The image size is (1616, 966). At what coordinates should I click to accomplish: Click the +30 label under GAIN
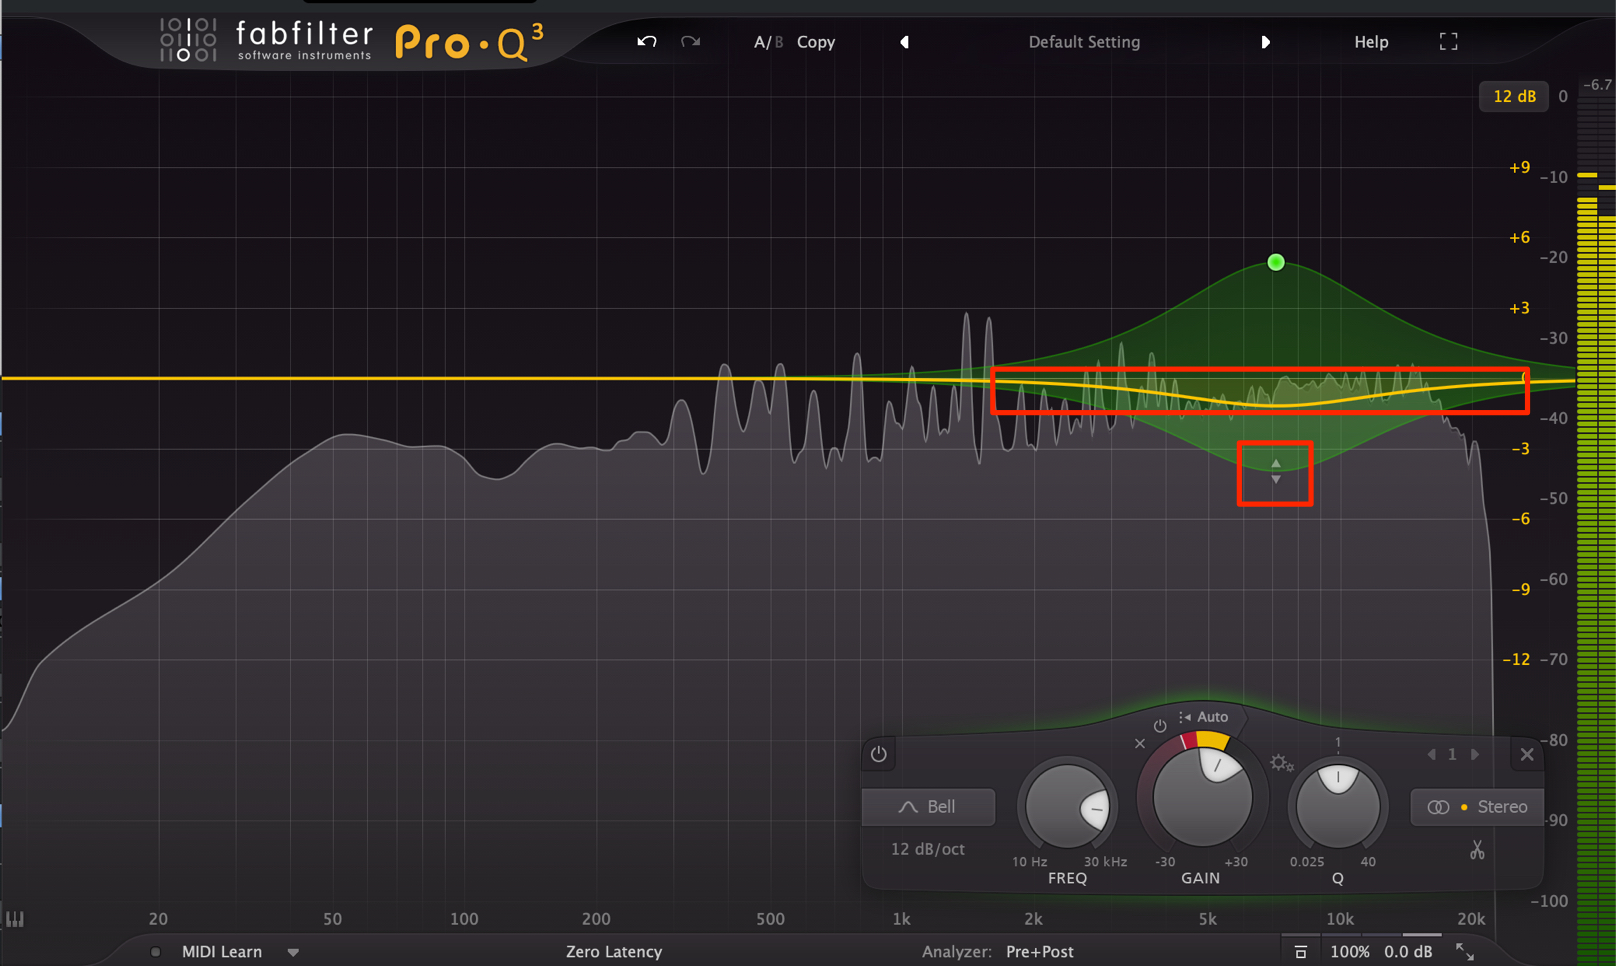[1236, 861]
